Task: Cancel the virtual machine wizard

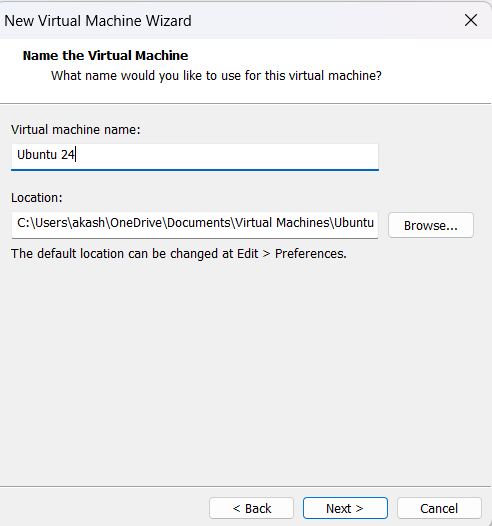Action: click(x=439, y=508)
